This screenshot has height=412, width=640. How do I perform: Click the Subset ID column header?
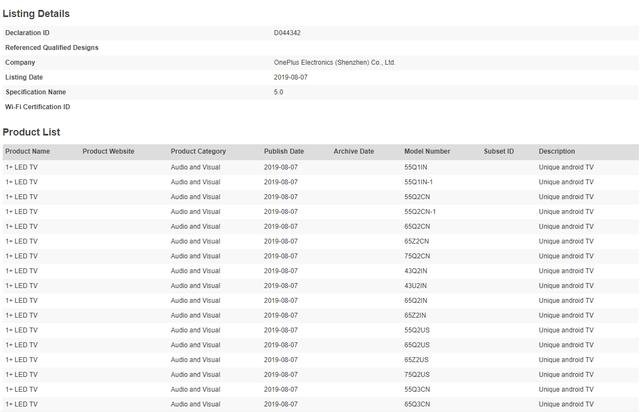[x=499, y=151]
